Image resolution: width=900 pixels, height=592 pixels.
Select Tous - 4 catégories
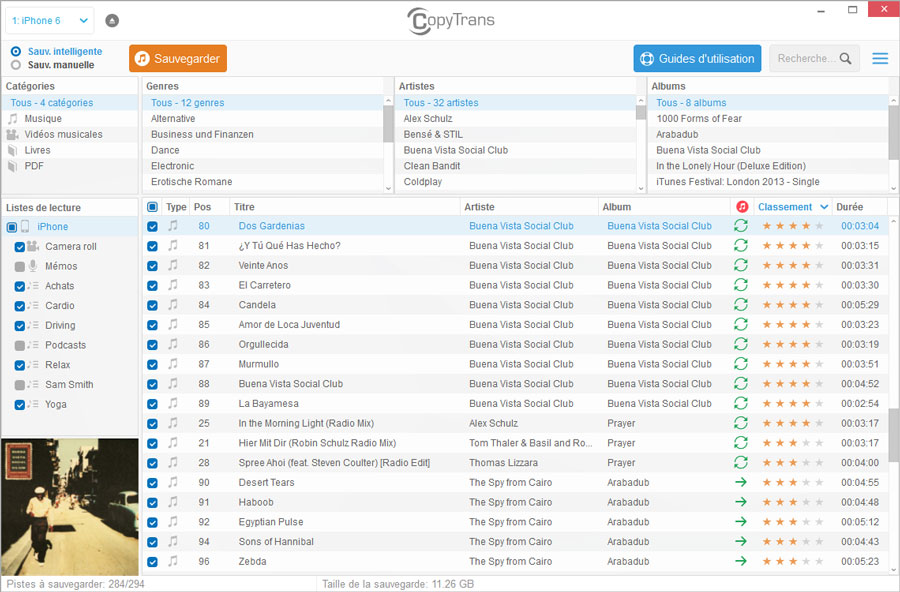(x=70, y=103)
